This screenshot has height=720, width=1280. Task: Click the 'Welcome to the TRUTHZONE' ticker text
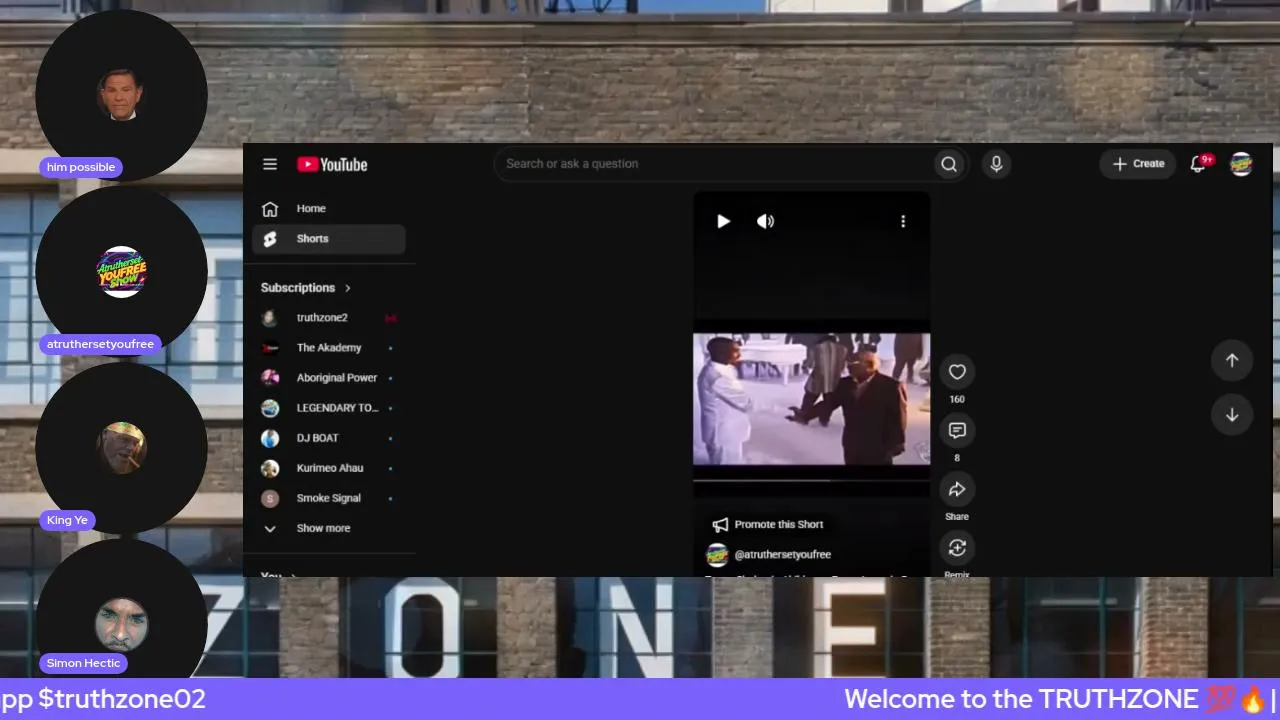1021,699
